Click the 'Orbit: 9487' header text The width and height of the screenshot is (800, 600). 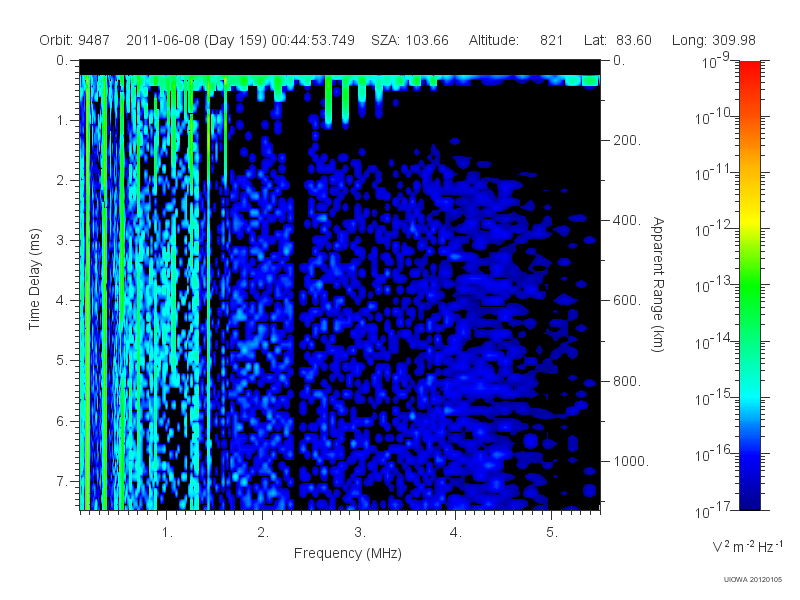[74, 40]
